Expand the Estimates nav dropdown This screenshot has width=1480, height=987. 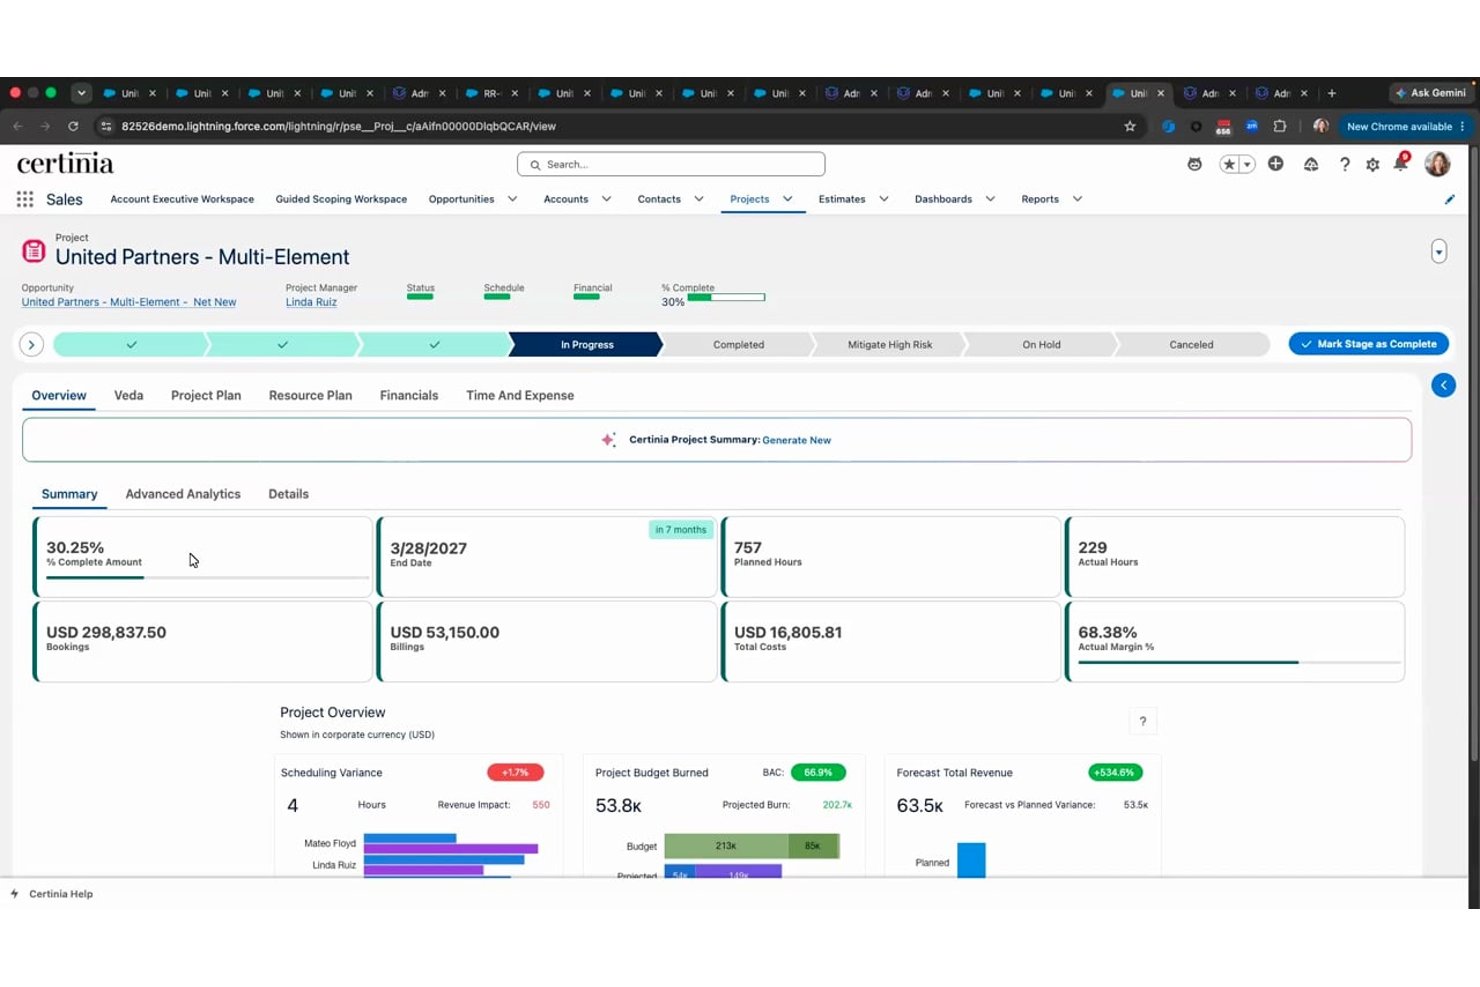884,199
